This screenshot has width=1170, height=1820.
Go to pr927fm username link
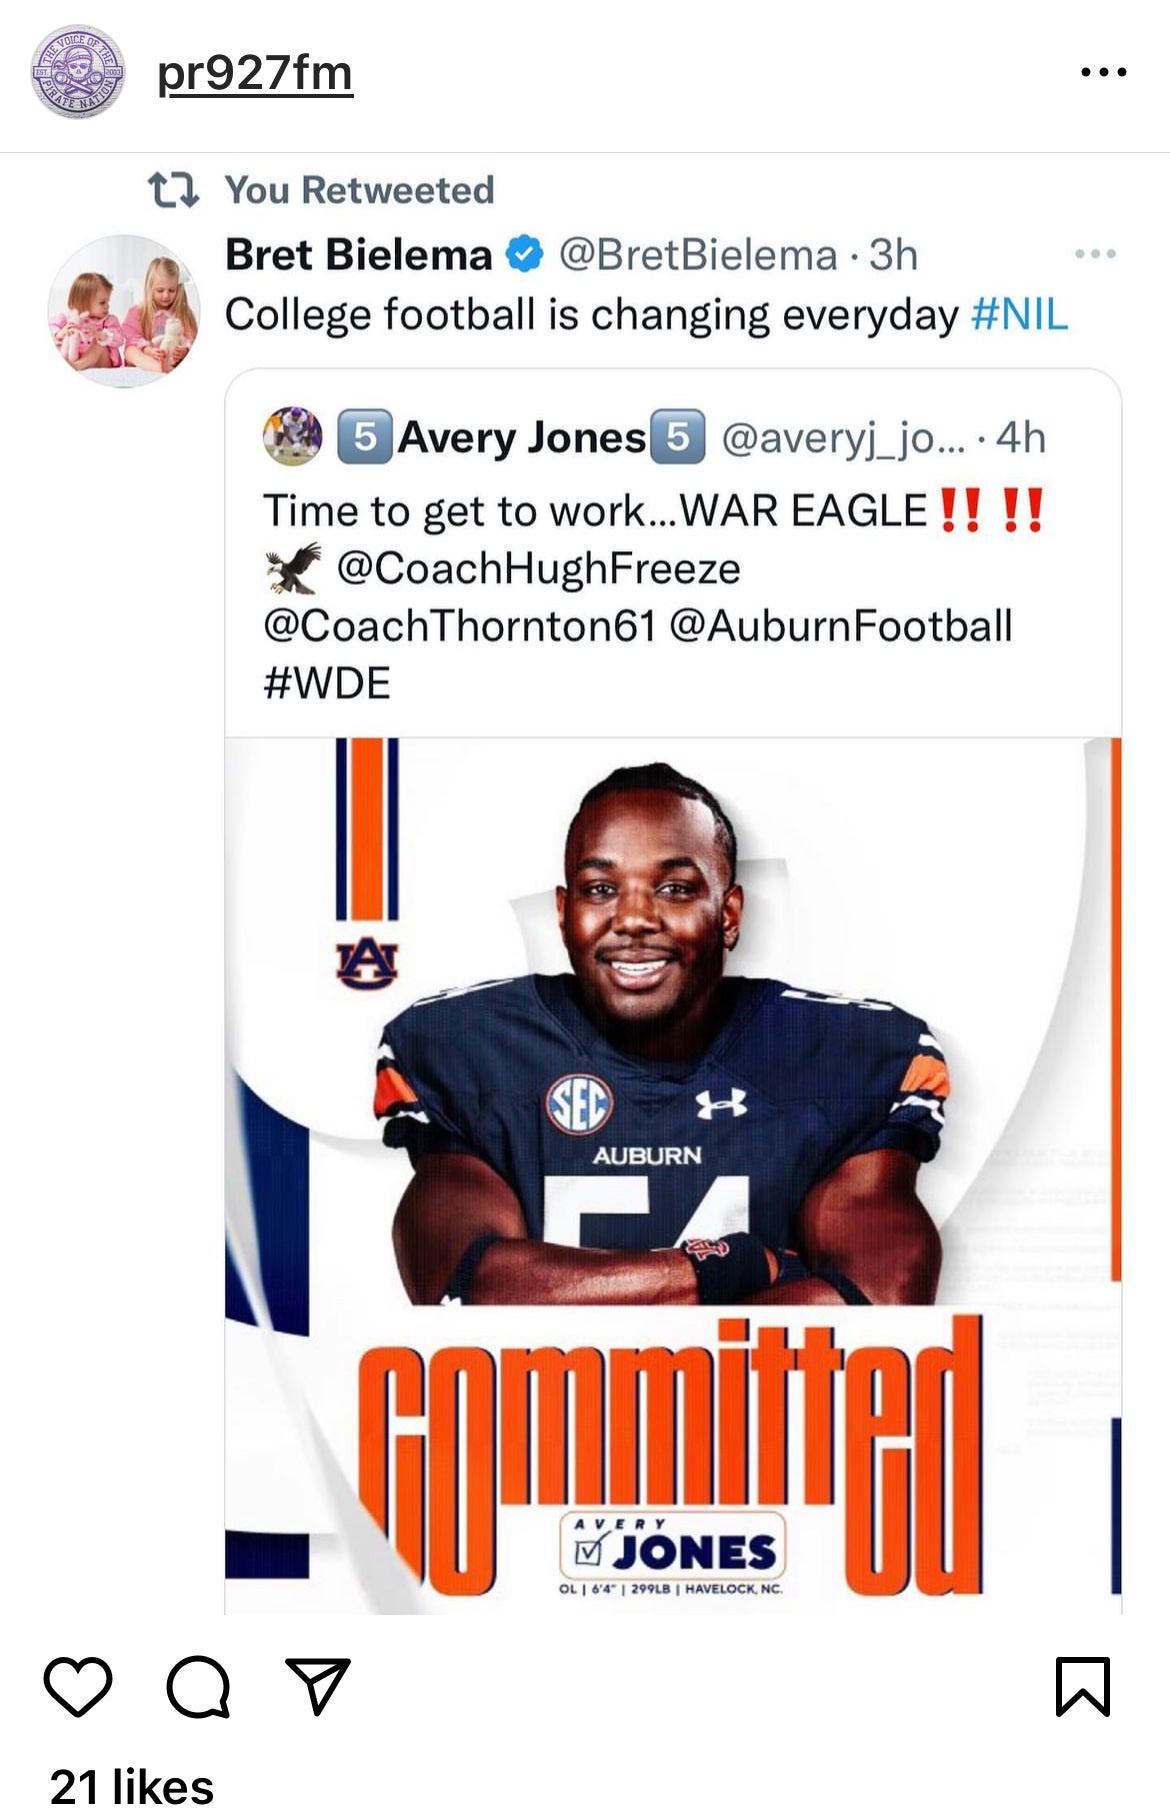(x=255, y=74)
